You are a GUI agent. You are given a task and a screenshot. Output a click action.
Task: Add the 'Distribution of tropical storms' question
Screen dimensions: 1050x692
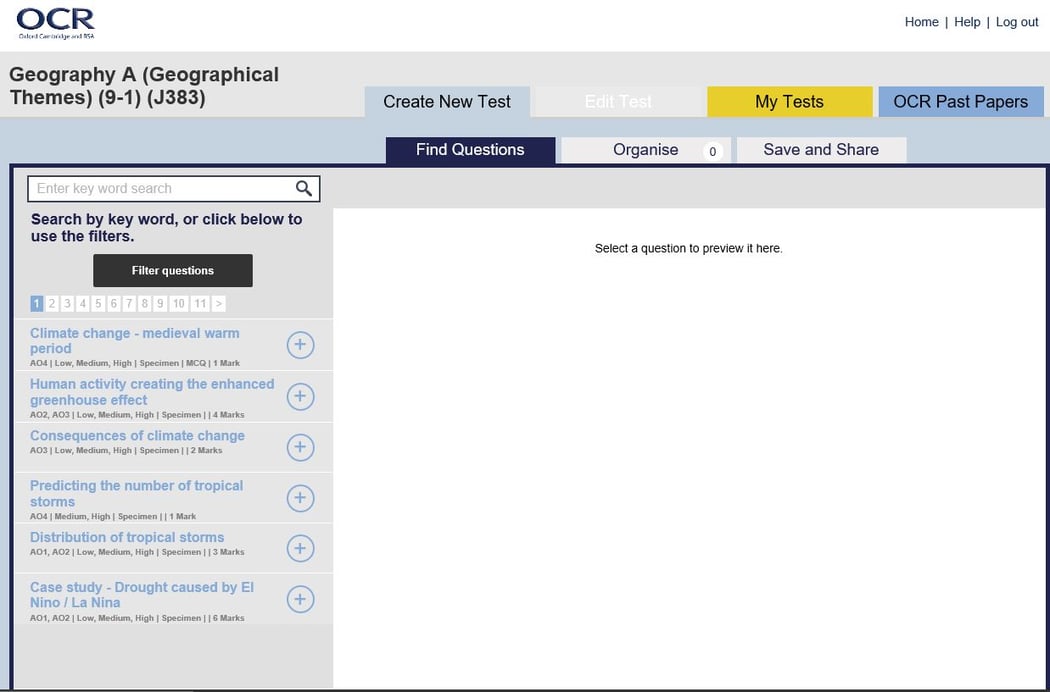(x=300, y=548)
